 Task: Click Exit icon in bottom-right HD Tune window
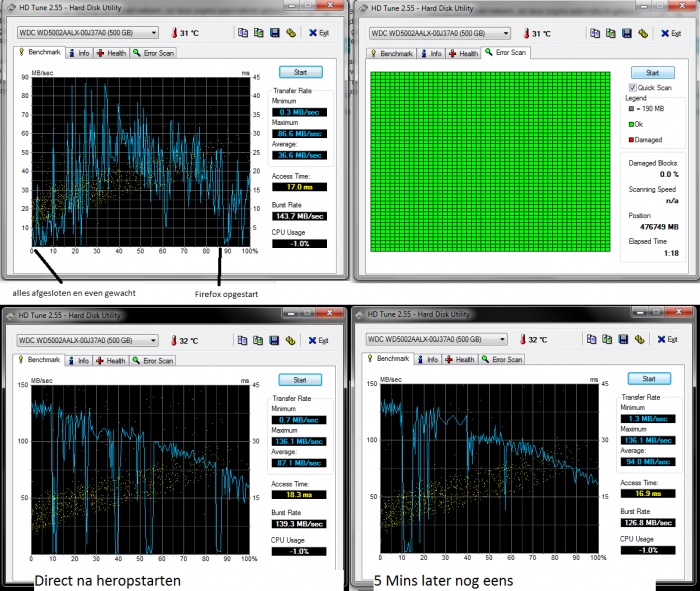click(662, 339)
